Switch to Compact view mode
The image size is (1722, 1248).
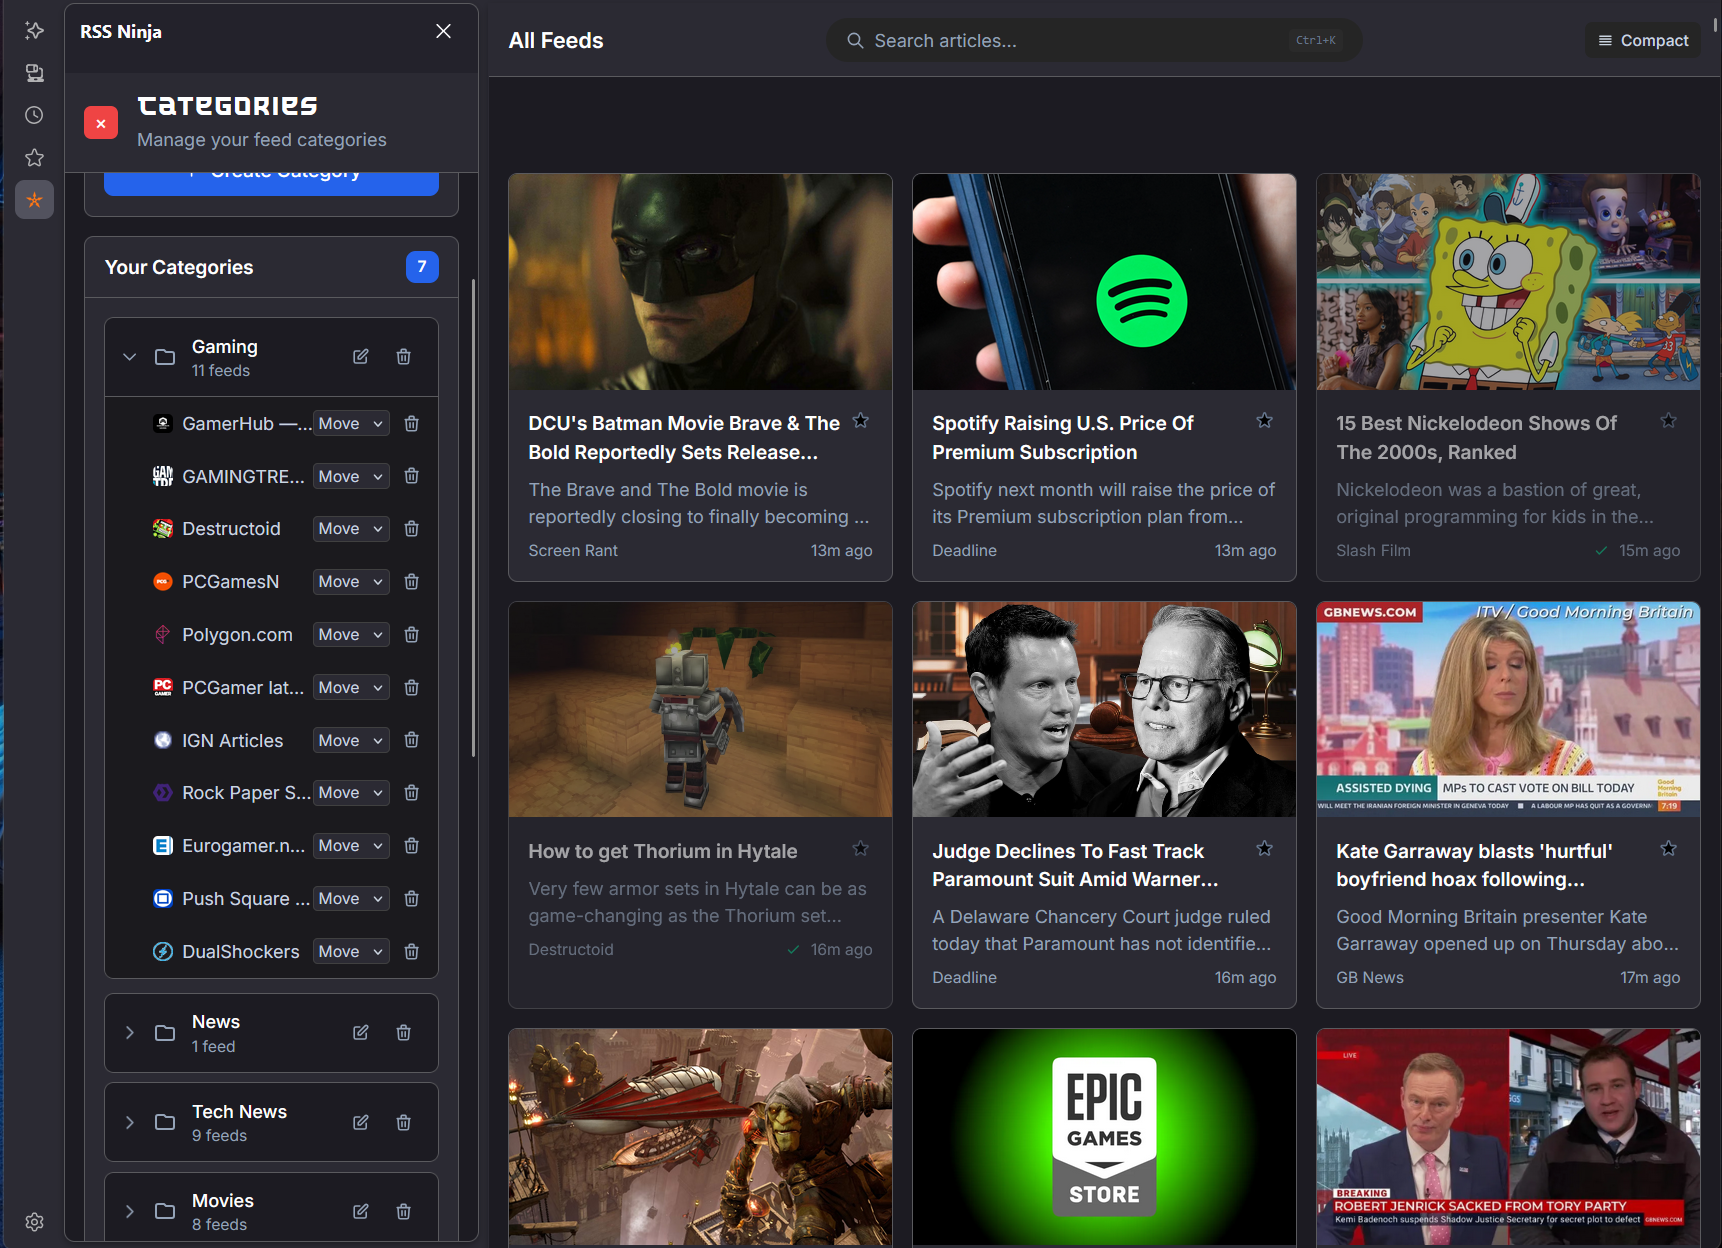coord(1642,40)
